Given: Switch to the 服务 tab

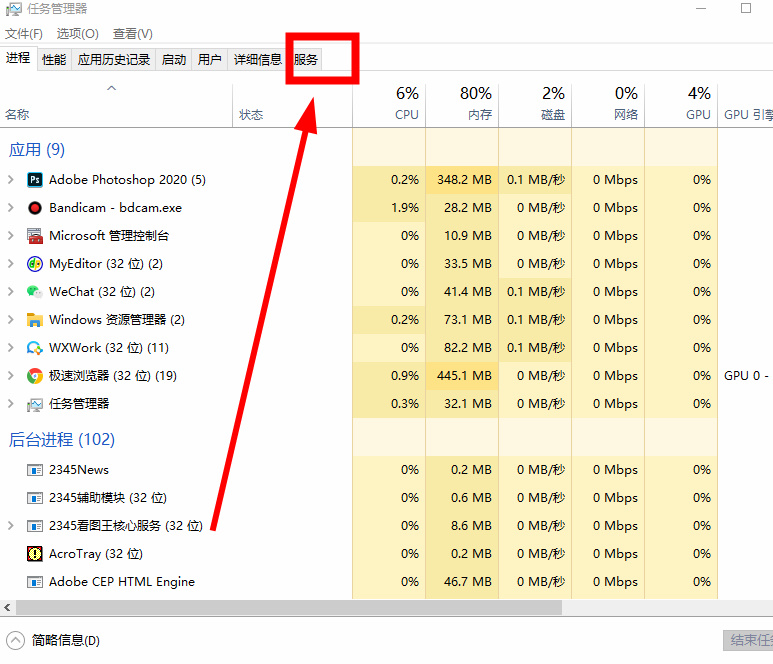Looking at the screenshot, I should [x=306, y=60].
